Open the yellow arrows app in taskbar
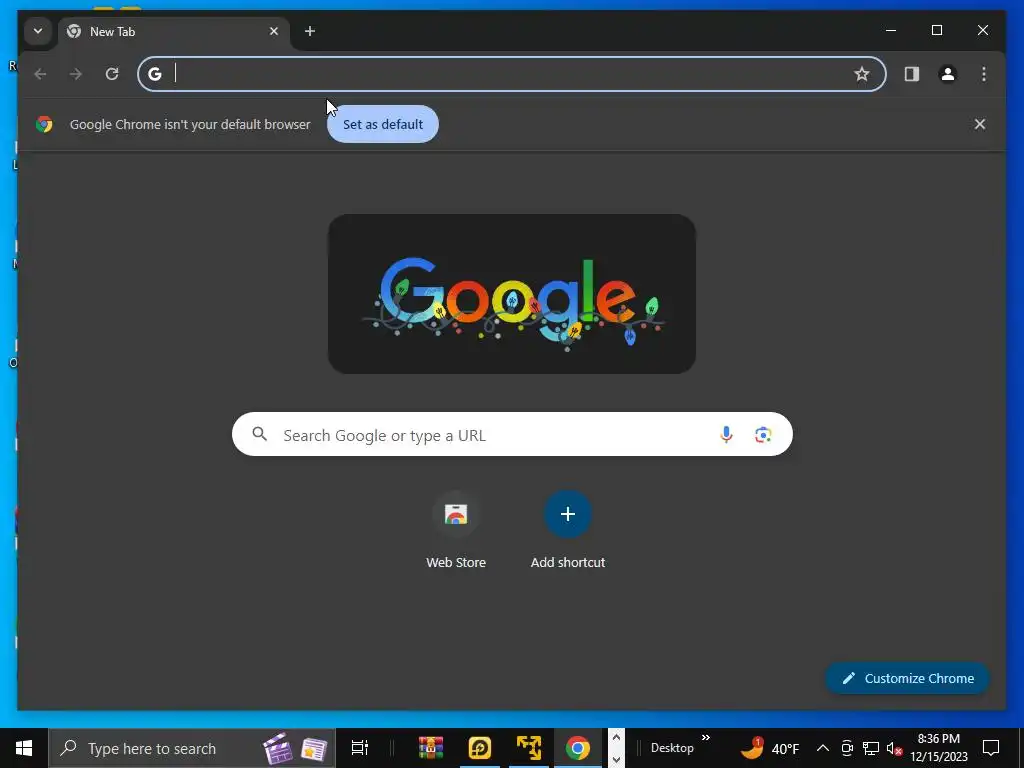 528,748
